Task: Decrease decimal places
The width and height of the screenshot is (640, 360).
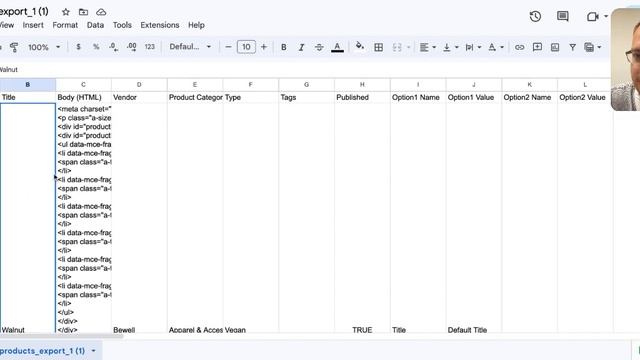Action: pyautogui.click(x=113, y=47)
